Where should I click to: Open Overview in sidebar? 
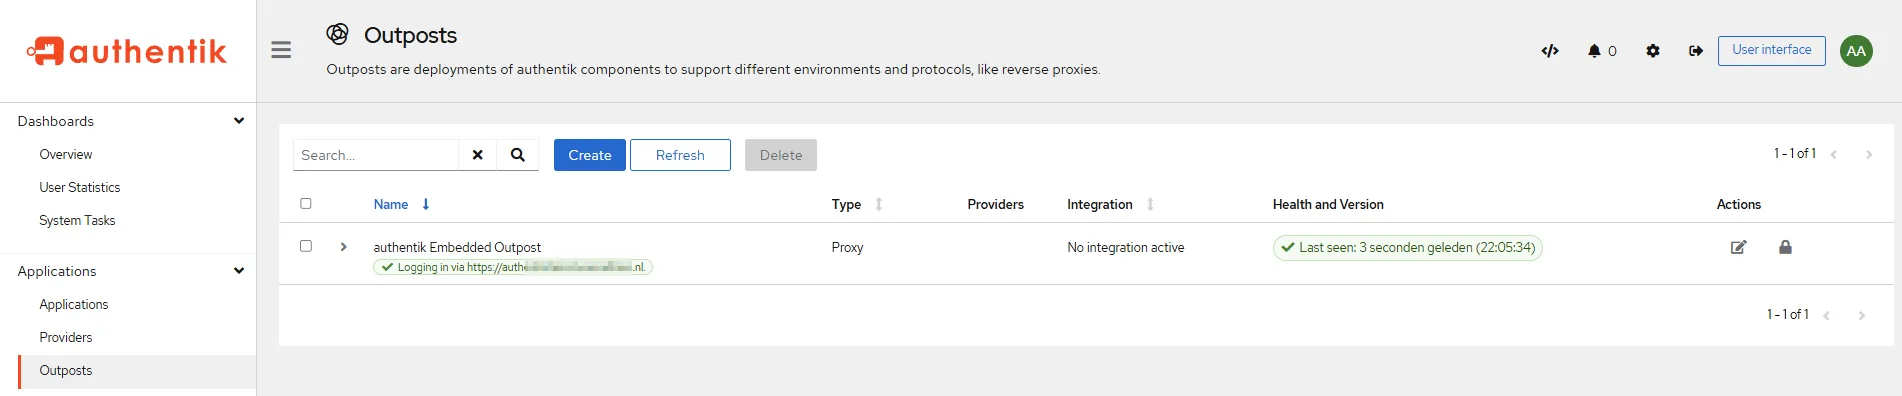point(66,154)
